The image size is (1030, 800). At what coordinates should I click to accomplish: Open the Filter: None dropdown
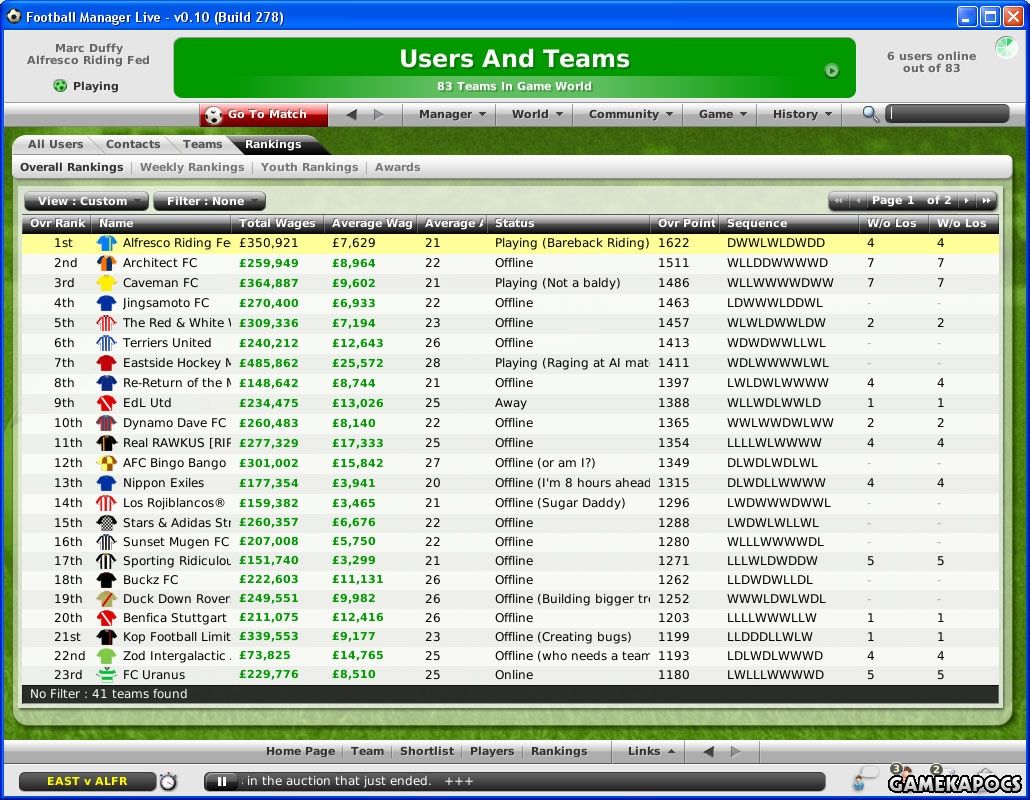click(209, 201)
